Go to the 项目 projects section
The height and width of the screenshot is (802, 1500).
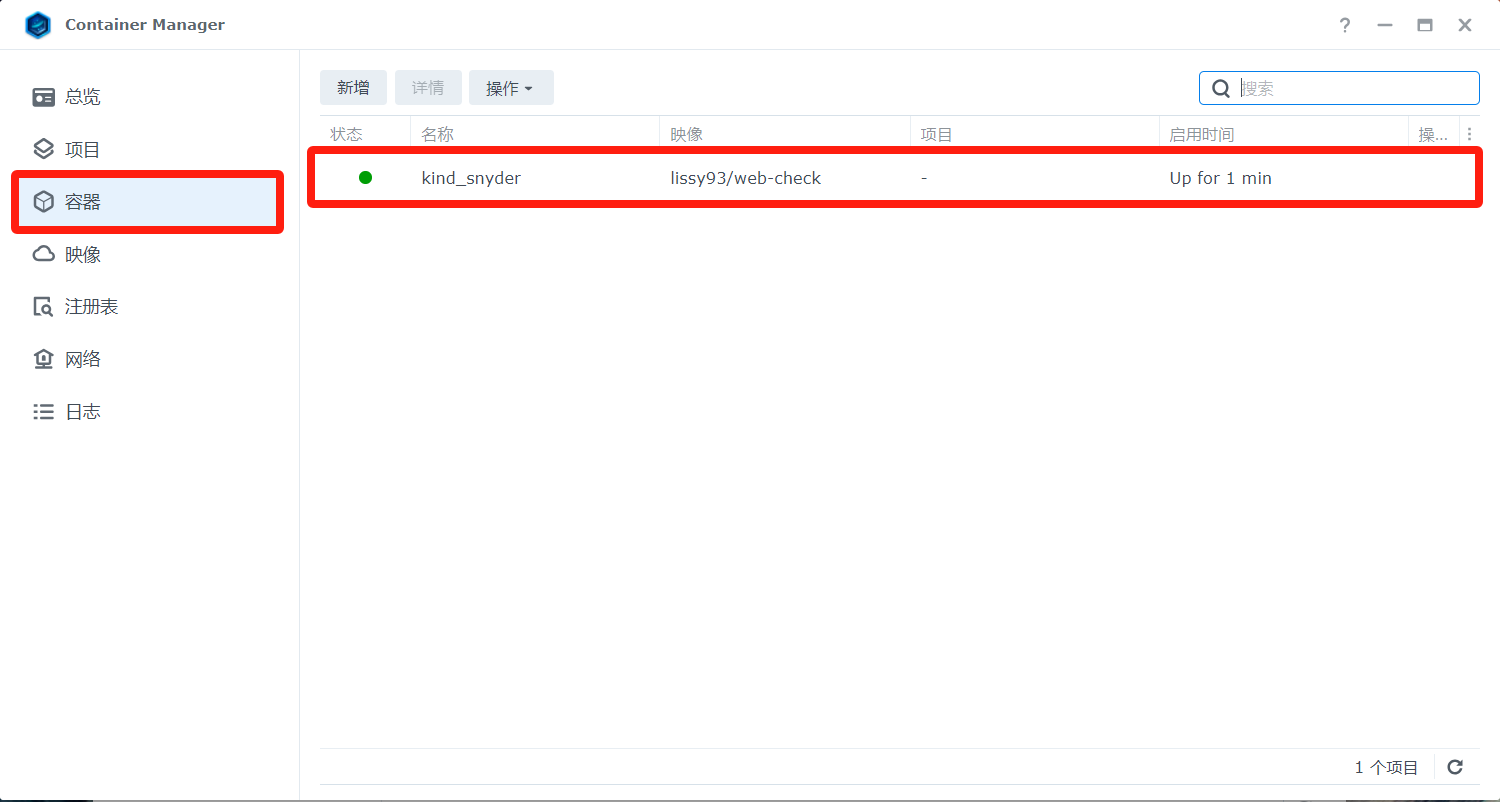82,150
